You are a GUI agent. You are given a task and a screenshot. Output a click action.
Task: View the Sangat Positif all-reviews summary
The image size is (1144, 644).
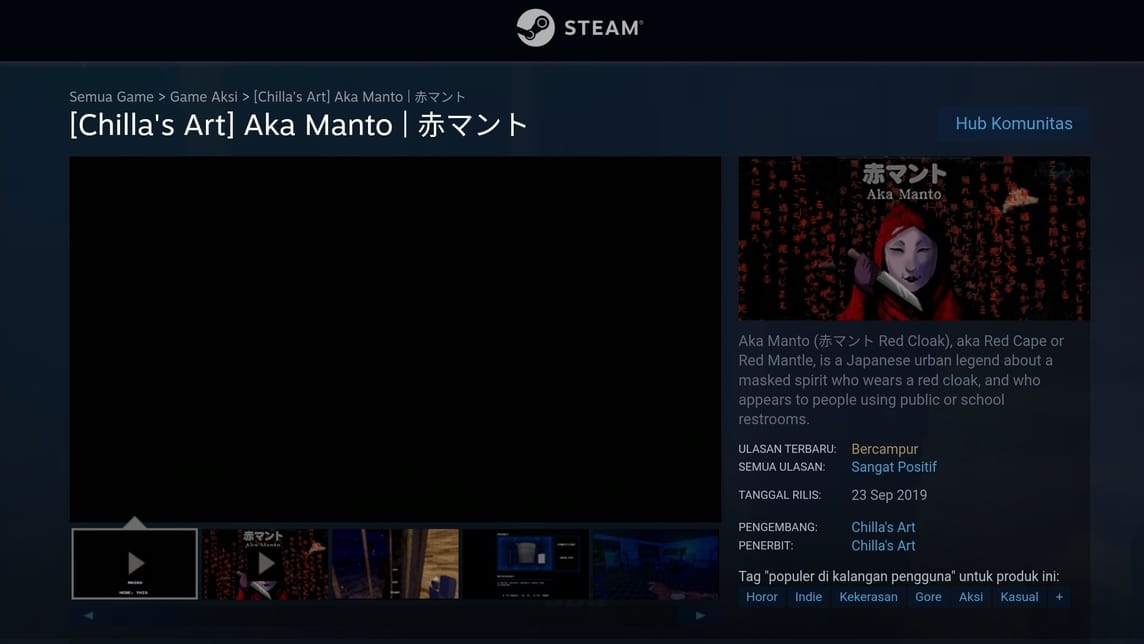893,467
